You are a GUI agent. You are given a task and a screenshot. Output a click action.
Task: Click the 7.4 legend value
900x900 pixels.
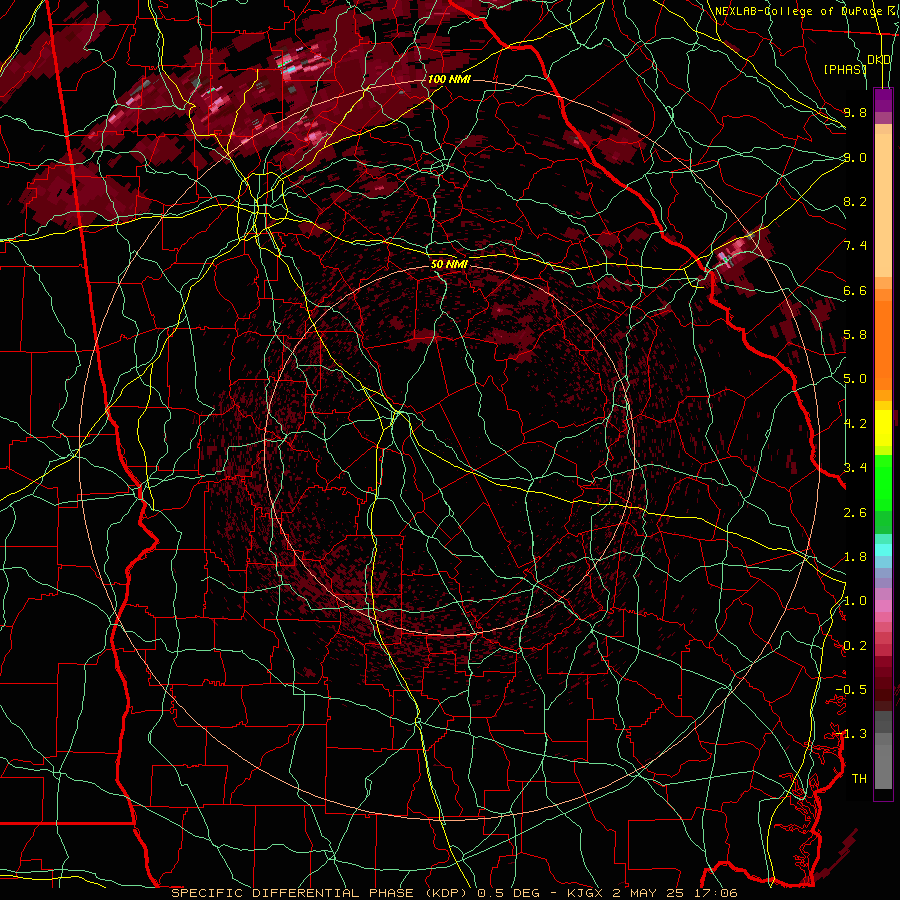(855, 246)
